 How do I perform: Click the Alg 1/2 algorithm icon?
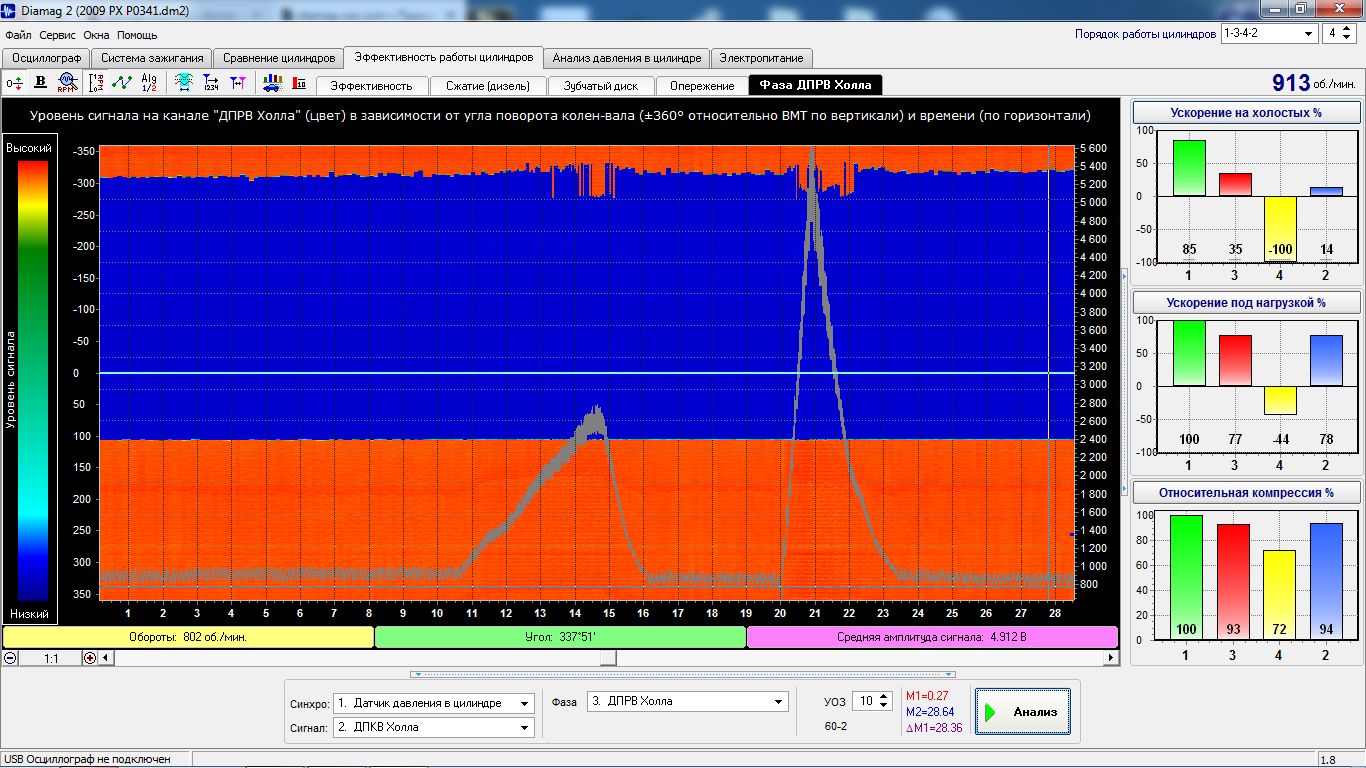coord(149,82)
